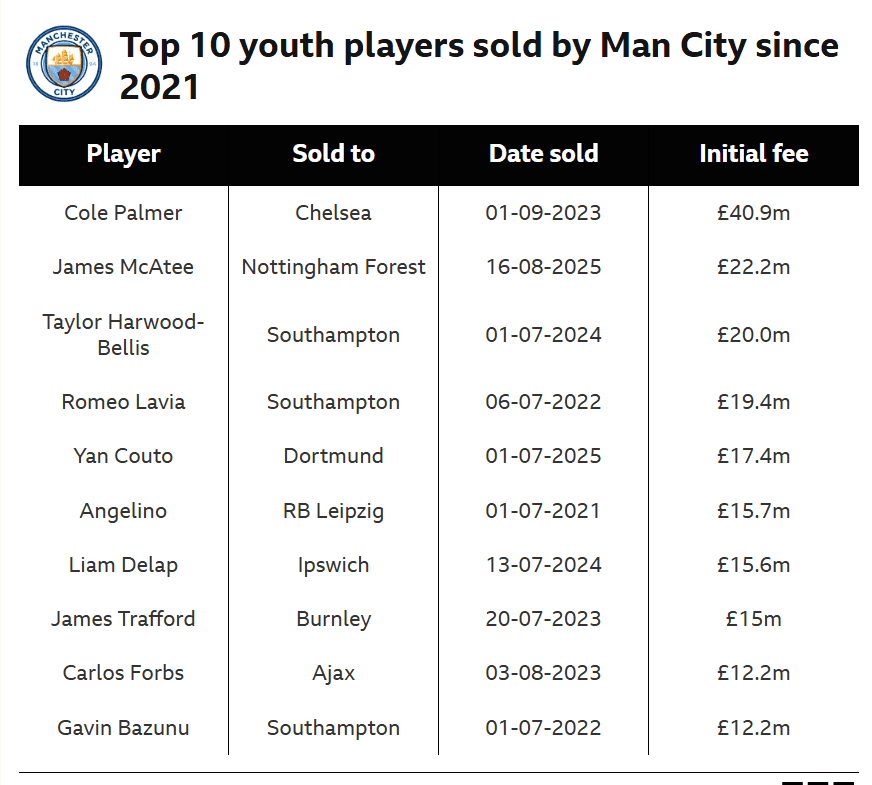Select the Carlos Forbs player cell
This screenshot has width=872, height=785.
(123, 673)
